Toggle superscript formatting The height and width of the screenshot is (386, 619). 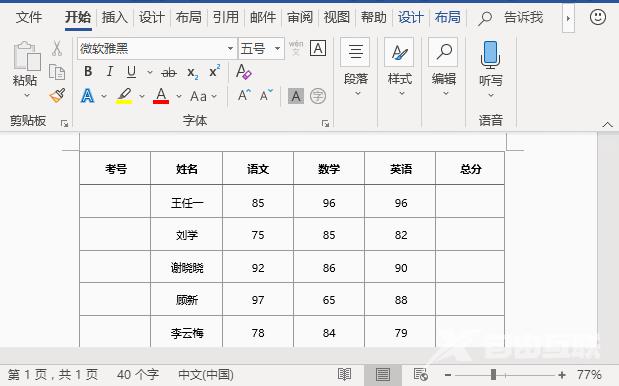pos(214,71)
